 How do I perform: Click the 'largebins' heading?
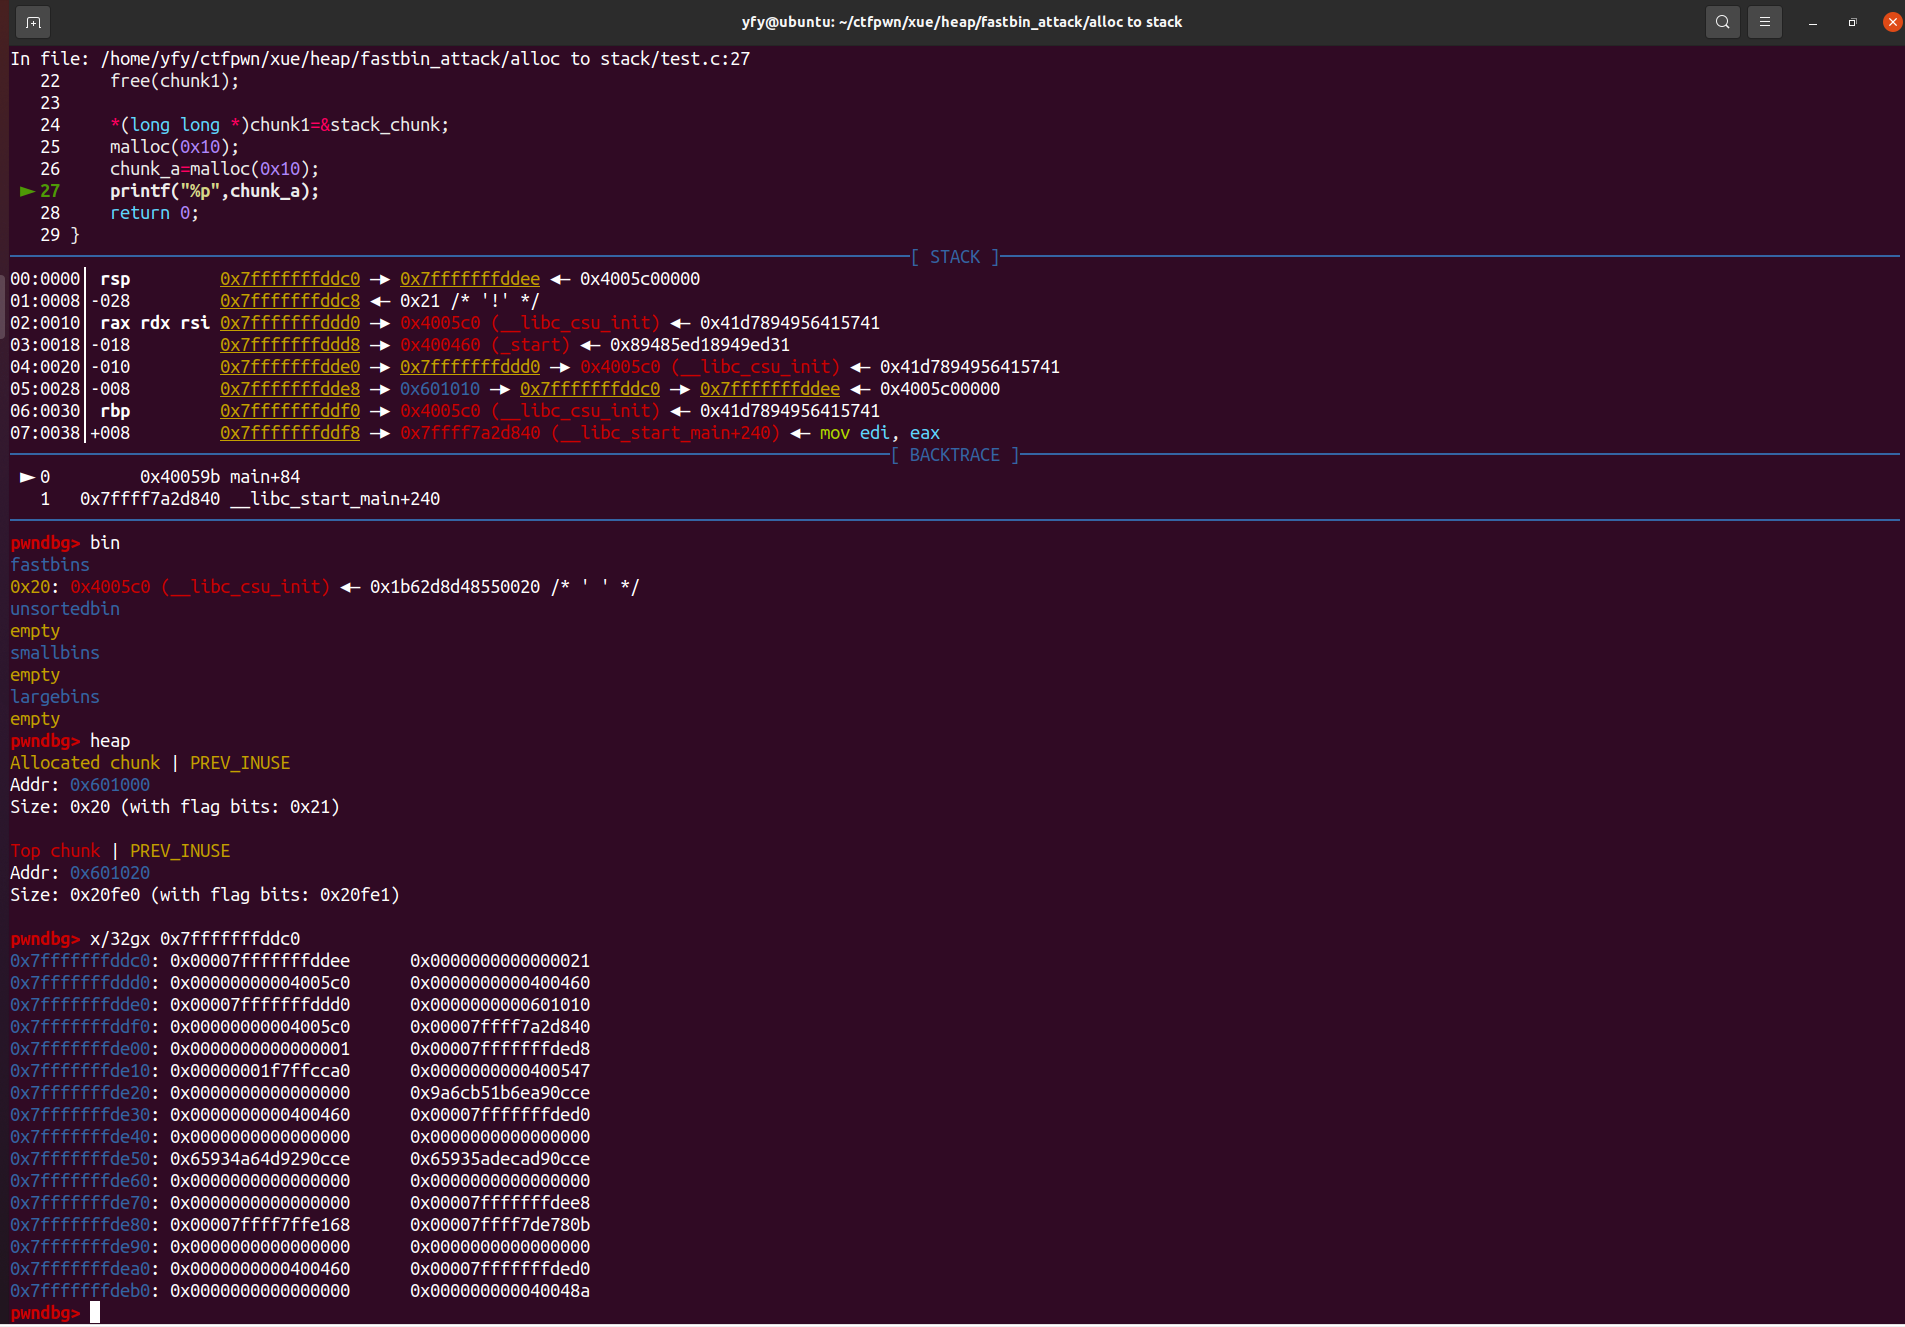point(55,697)
